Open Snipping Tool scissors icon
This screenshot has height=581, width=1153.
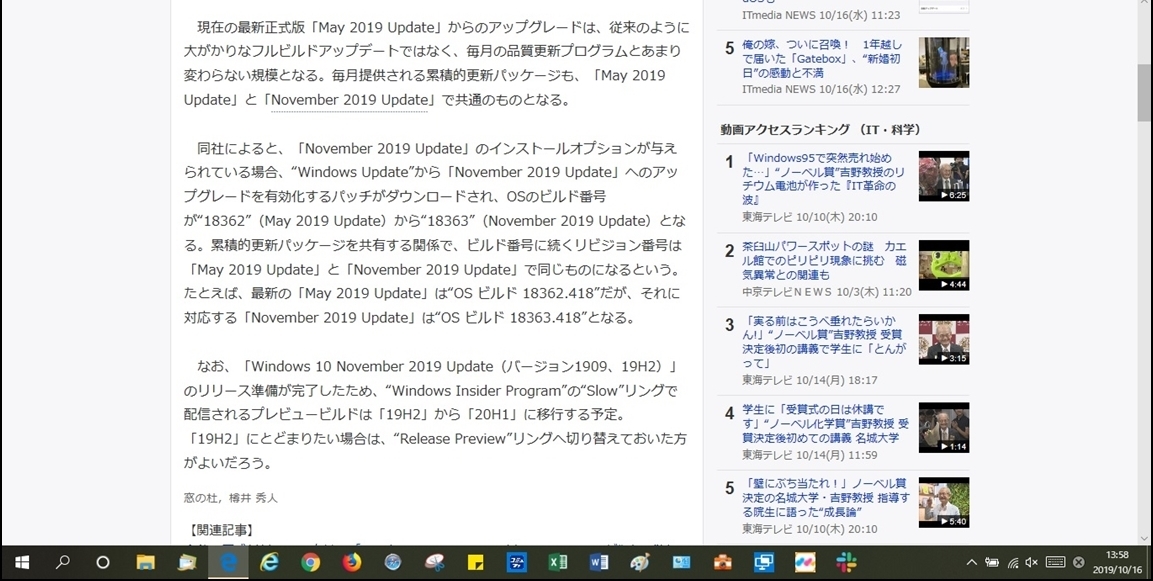point(435,563)
